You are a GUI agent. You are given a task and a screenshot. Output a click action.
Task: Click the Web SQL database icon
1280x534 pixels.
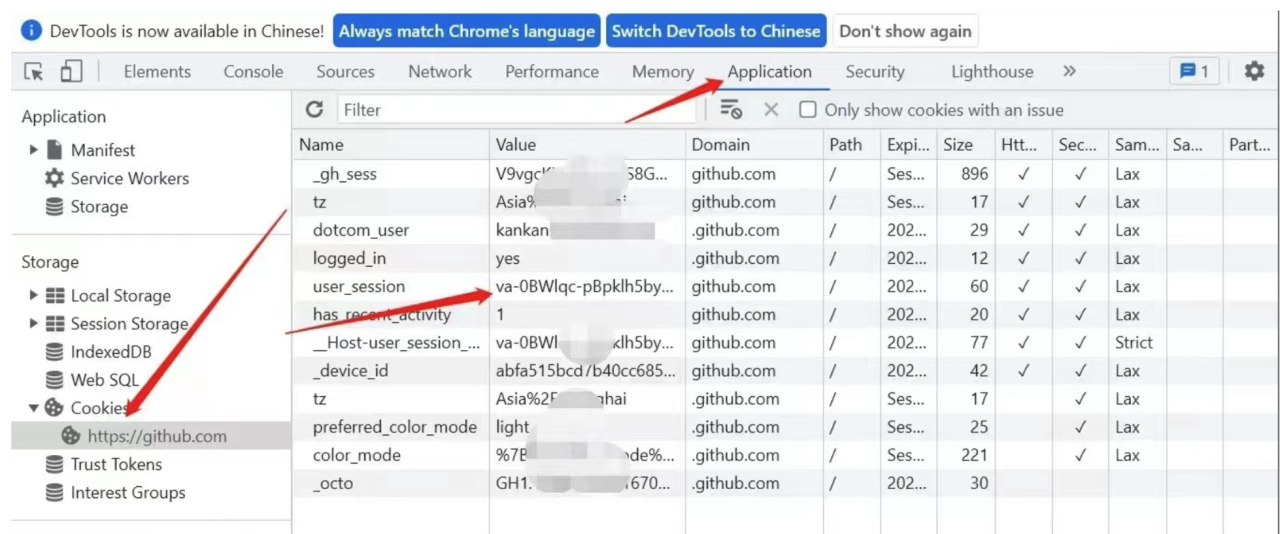coord(55,380)
